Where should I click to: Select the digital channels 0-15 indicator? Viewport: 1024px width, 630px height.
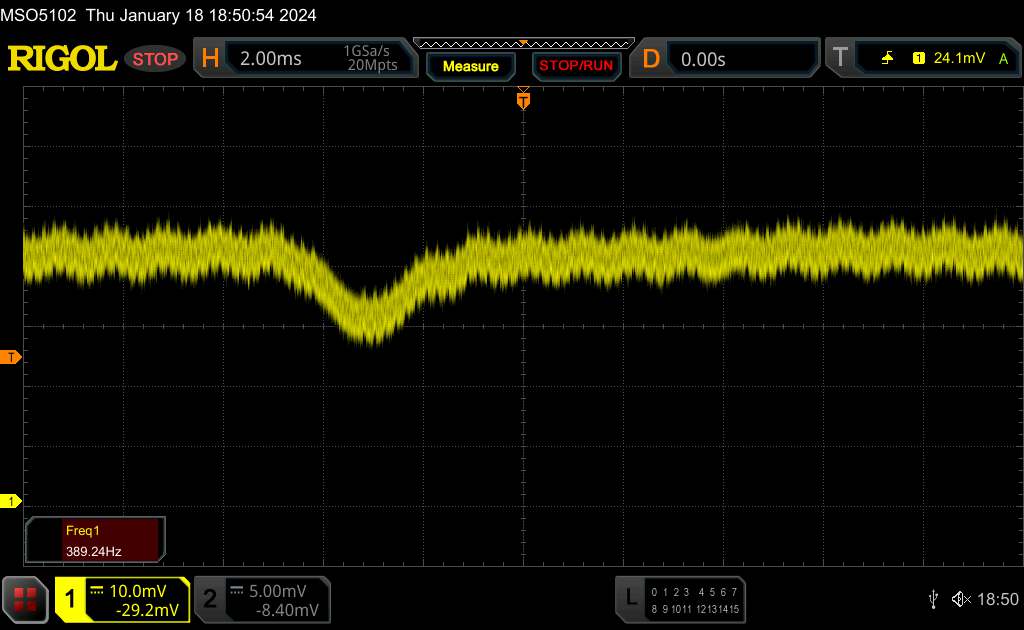click(694, 599)
